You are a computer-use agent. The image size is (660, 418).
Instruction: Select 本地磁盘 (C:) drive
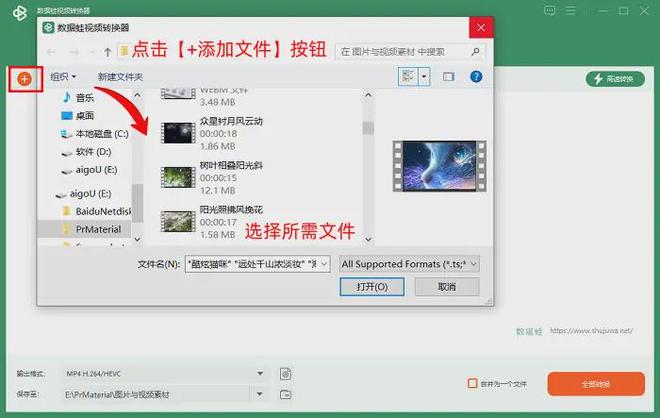pos(95,134)
